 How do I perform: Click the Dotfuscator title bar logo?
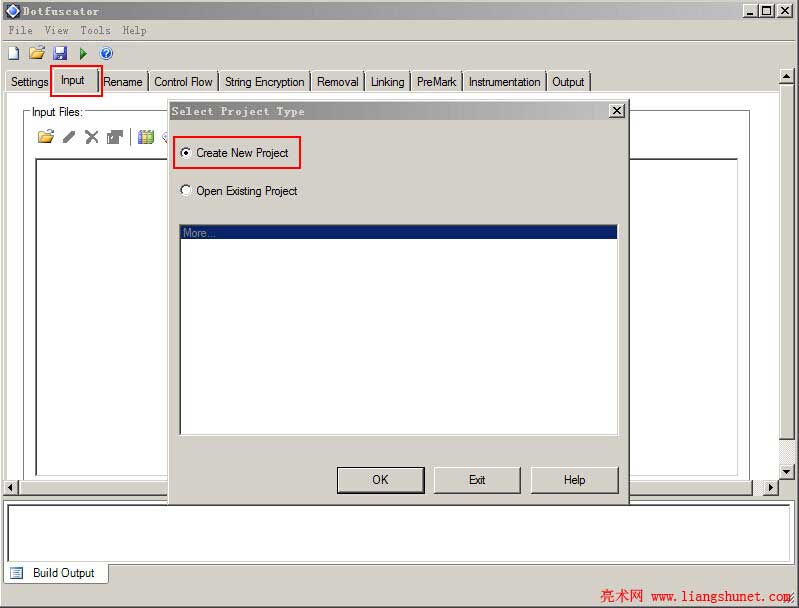pyautogui.click(x=13, y=11)
